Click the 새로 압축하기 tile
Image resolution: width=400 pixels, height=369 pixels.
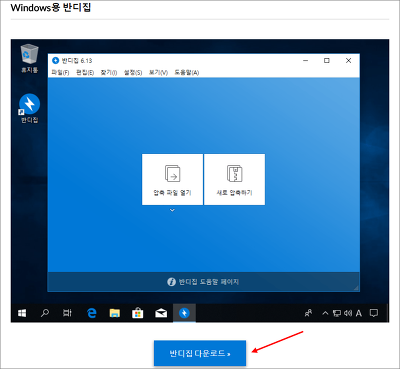(x=235, y=179)
